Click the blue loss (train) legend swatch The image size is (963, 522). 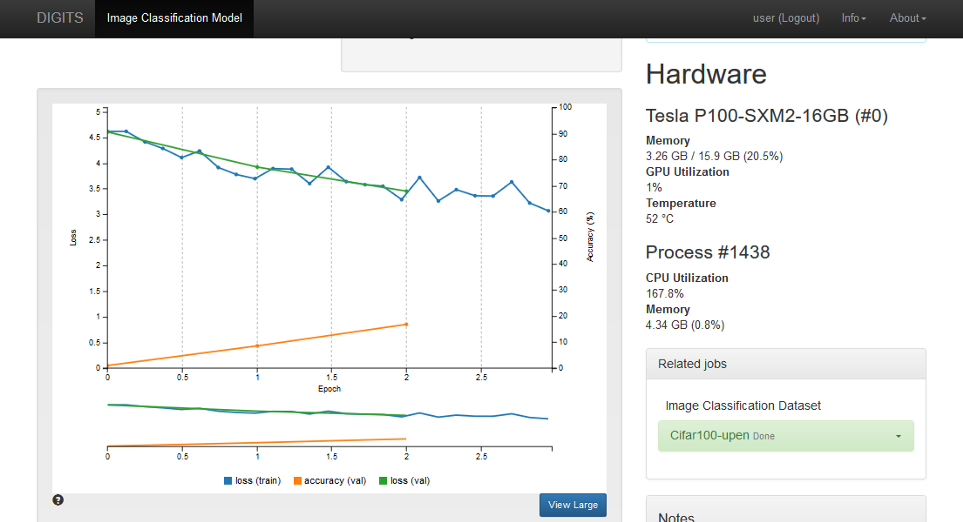(229, 481)
